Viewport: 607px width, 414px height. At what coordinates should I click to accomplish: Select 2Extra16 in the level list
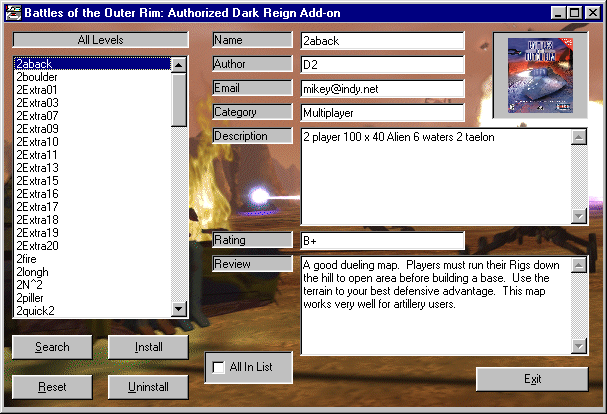click(93, 194)
